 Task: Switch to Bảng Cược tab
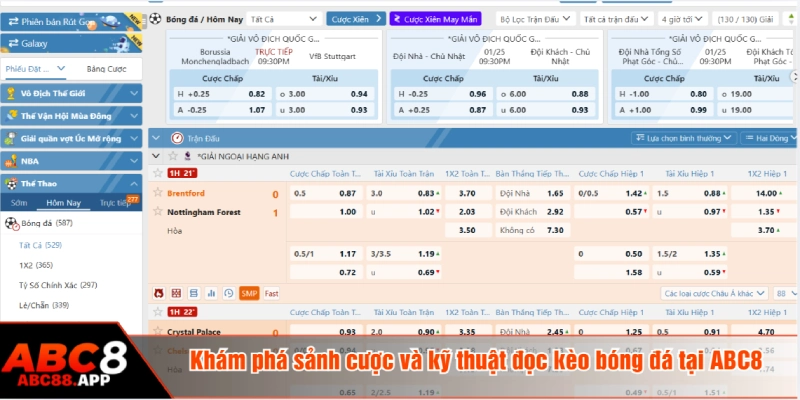tap(106, 69)
